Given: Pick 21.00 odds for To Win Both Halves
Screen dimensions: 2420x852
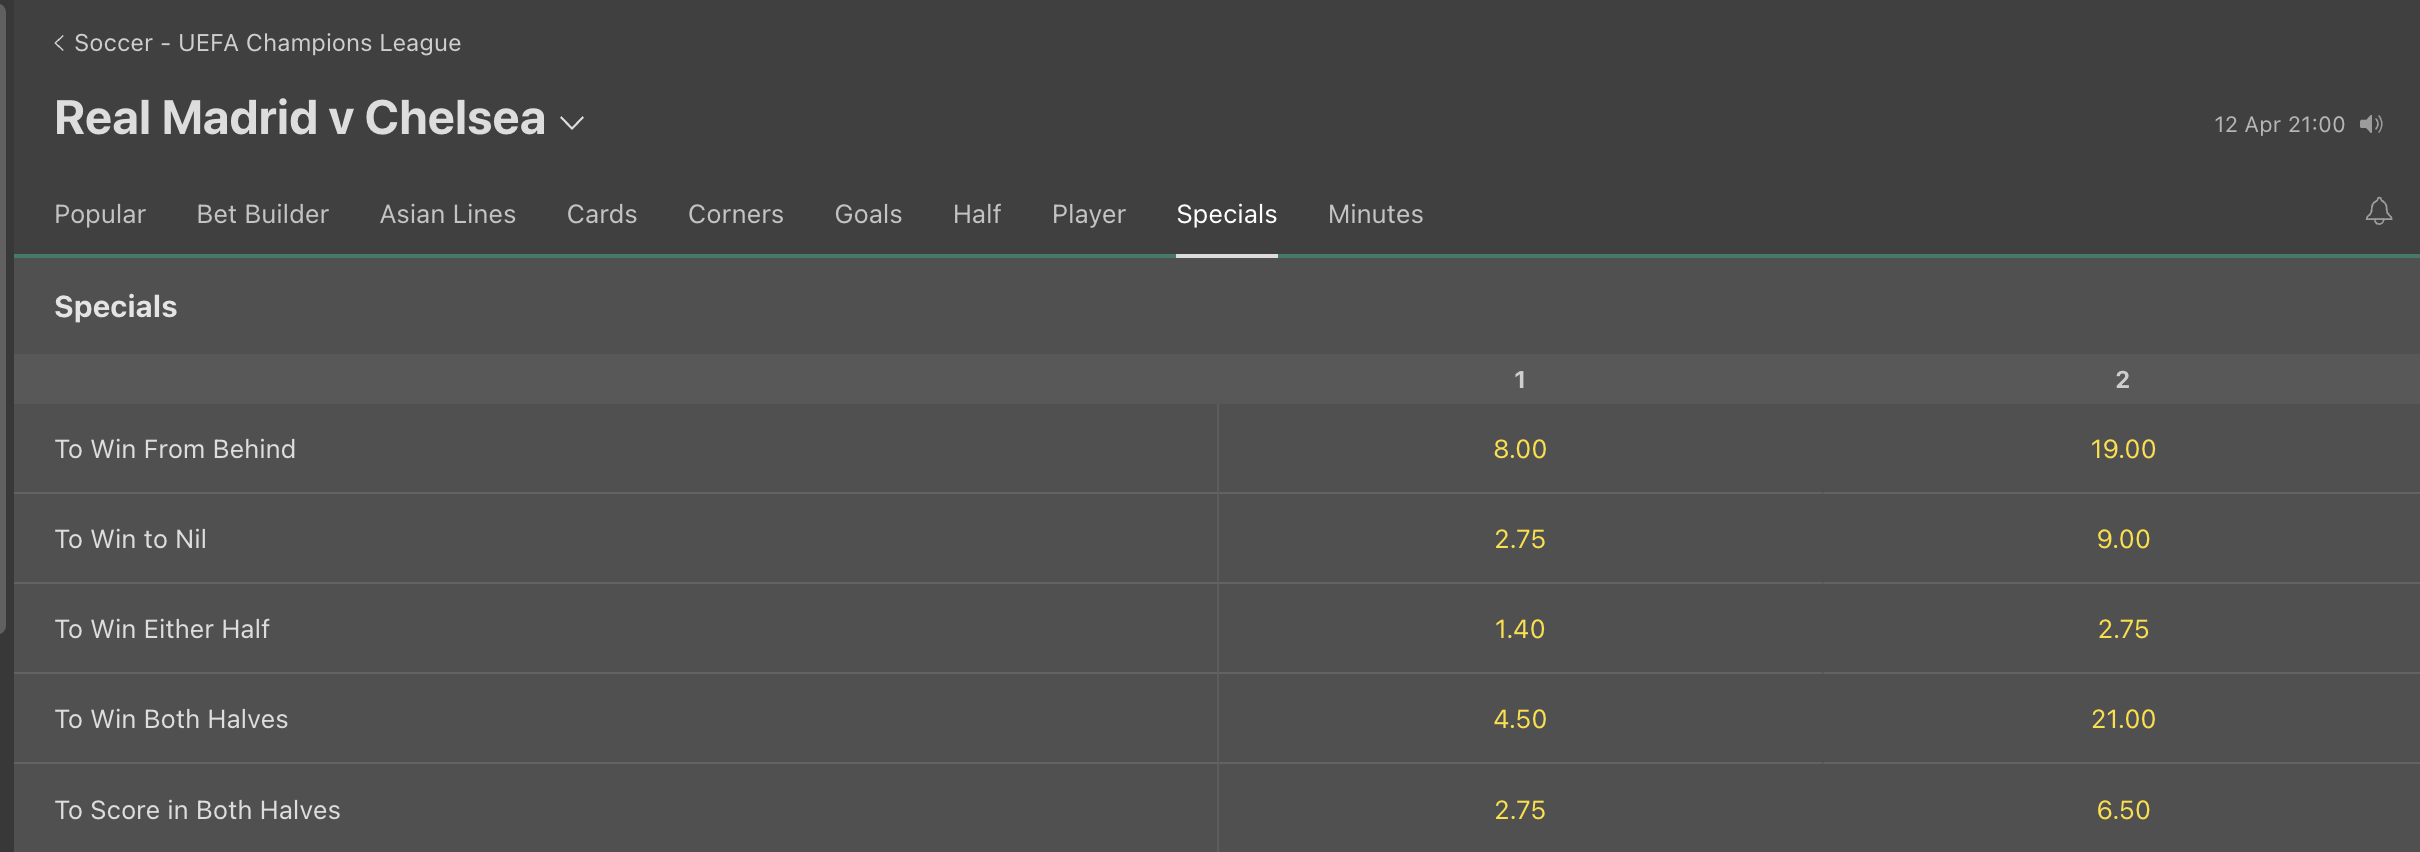Looking at the screenshot, I should point(2122,719).
